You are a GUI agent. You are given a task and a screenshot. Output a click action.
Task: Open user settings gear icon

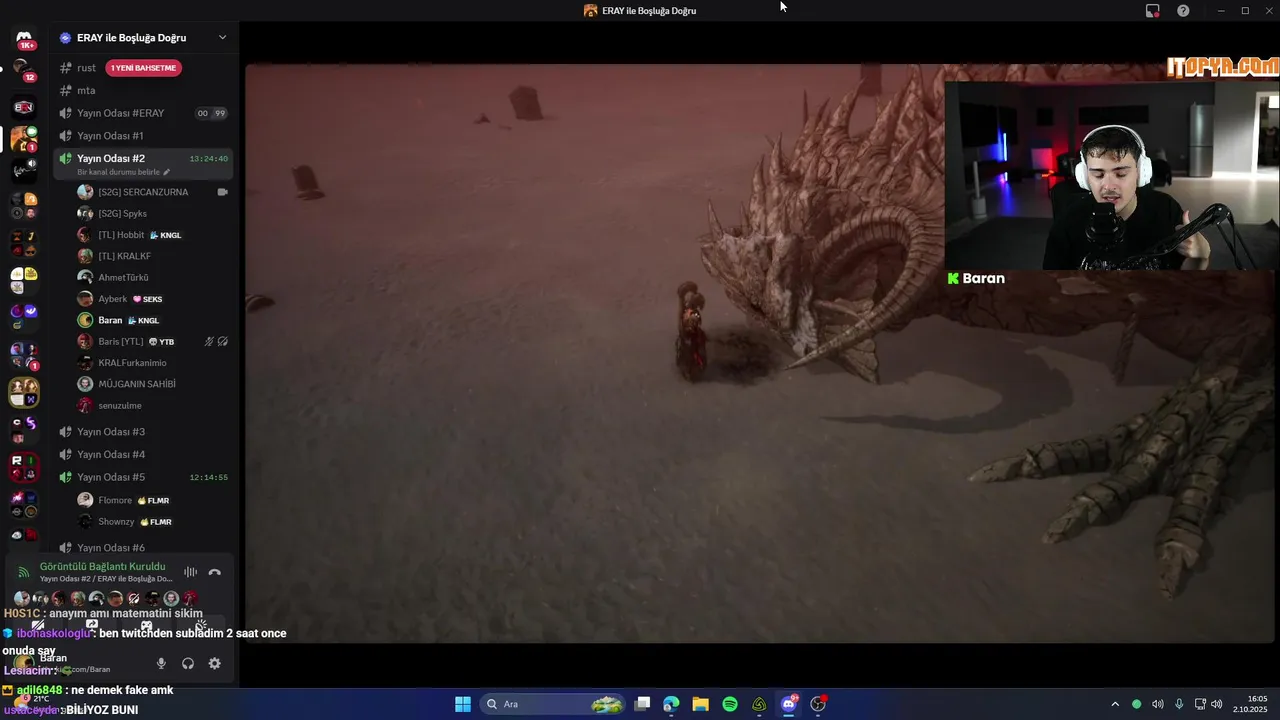pos(214,663)
